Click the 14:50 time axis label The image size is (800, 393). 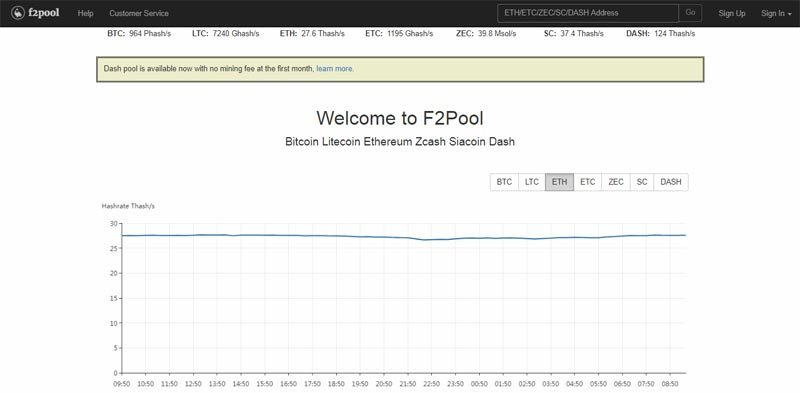241,384
